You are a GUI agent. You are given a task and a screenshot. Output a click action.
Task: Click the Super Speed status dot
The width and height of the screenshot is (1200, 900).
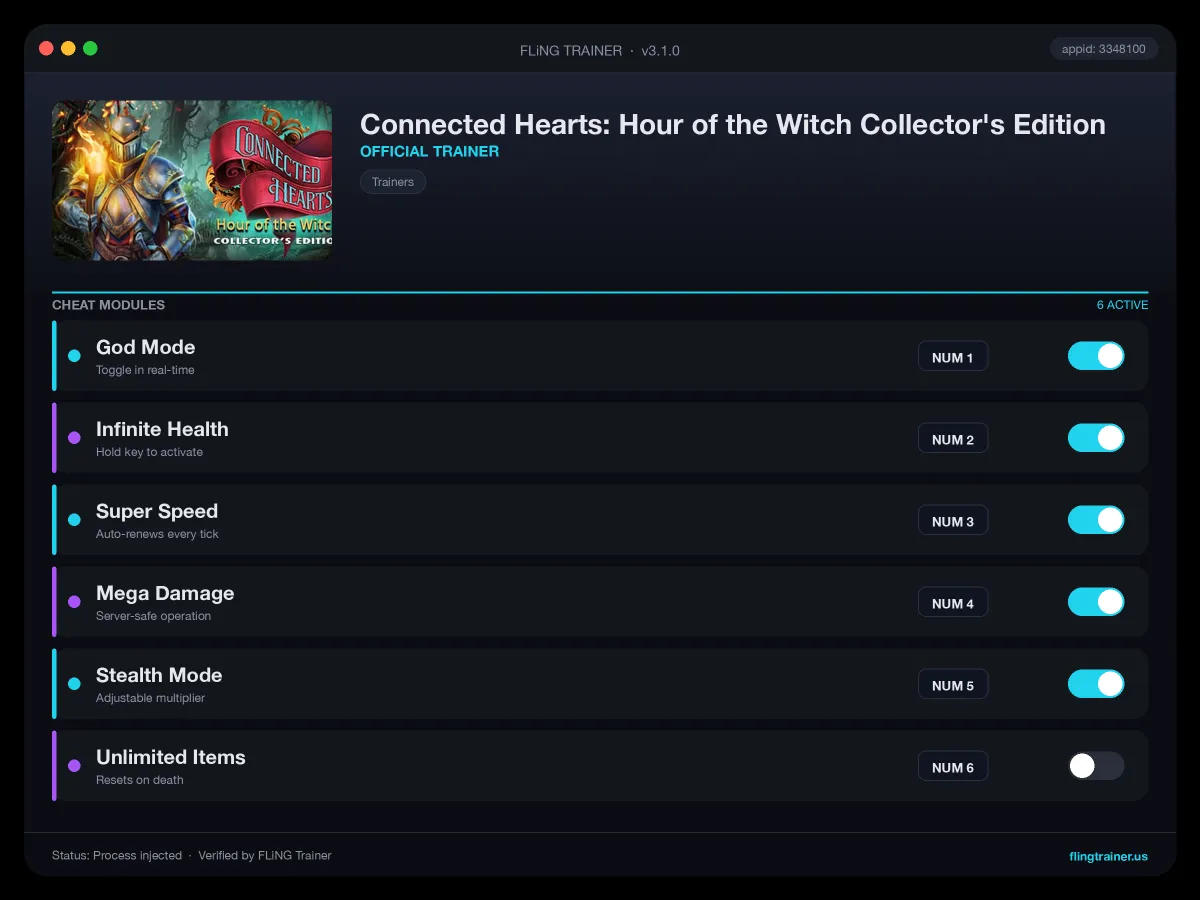(74, 520)
